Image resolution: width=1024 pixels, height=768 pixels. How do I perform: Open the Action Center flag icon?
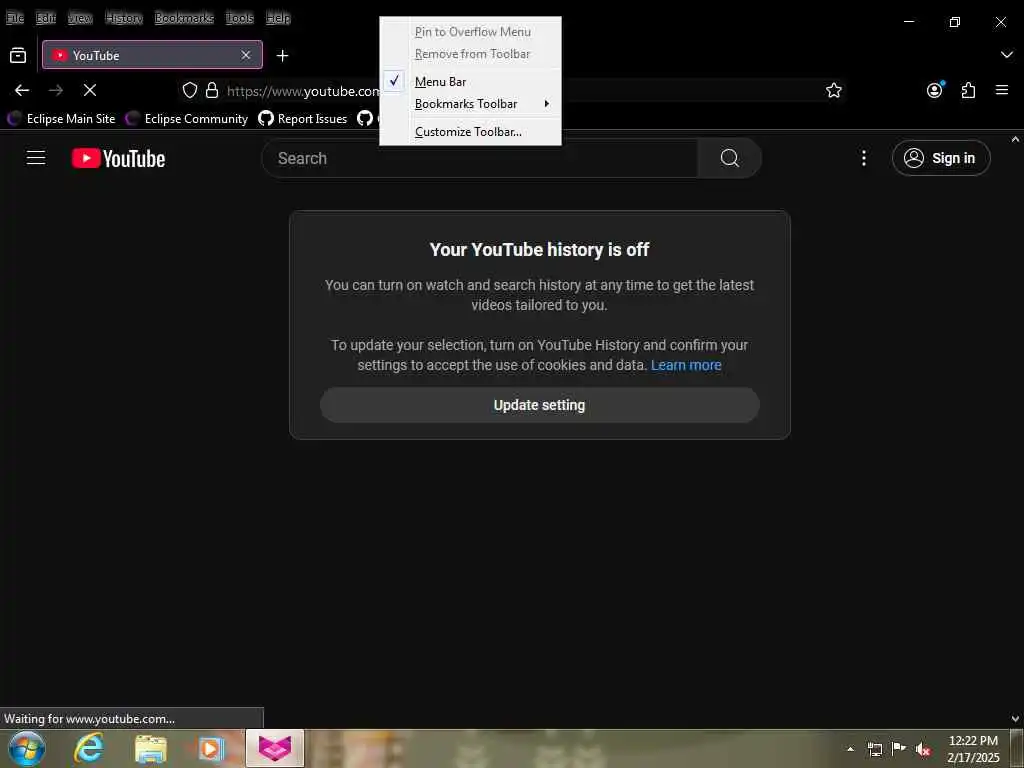(x=899, y=748)
